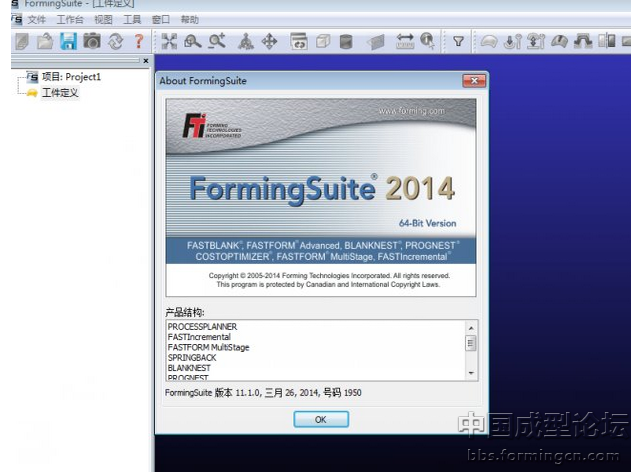
Task: Open the 帮助 menu
Action: tap(190, 19)
